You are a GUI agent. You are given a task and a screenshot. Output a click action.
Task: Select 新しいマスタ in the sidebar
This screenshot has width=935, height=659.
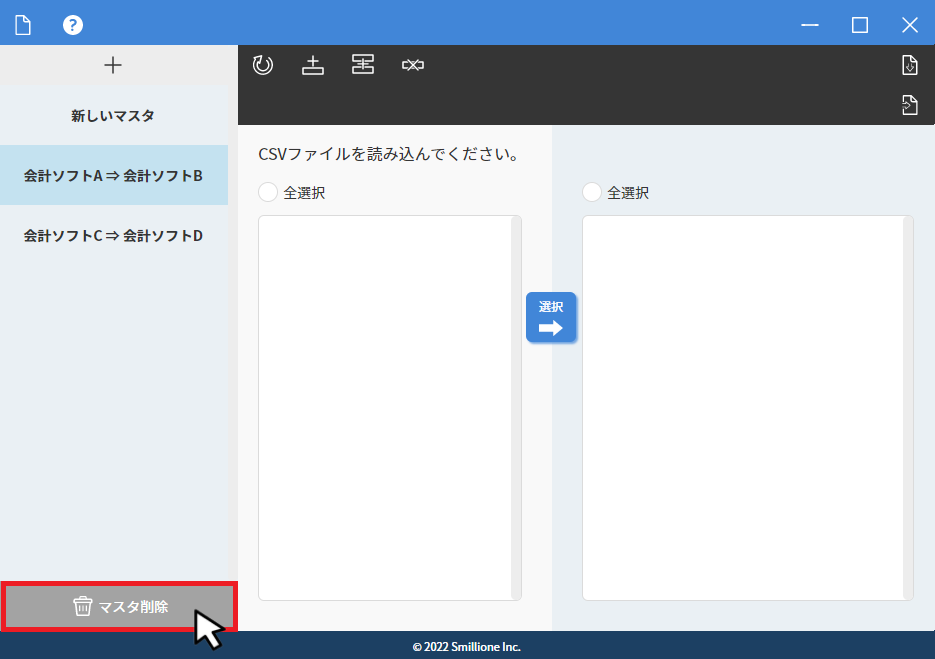113,116
